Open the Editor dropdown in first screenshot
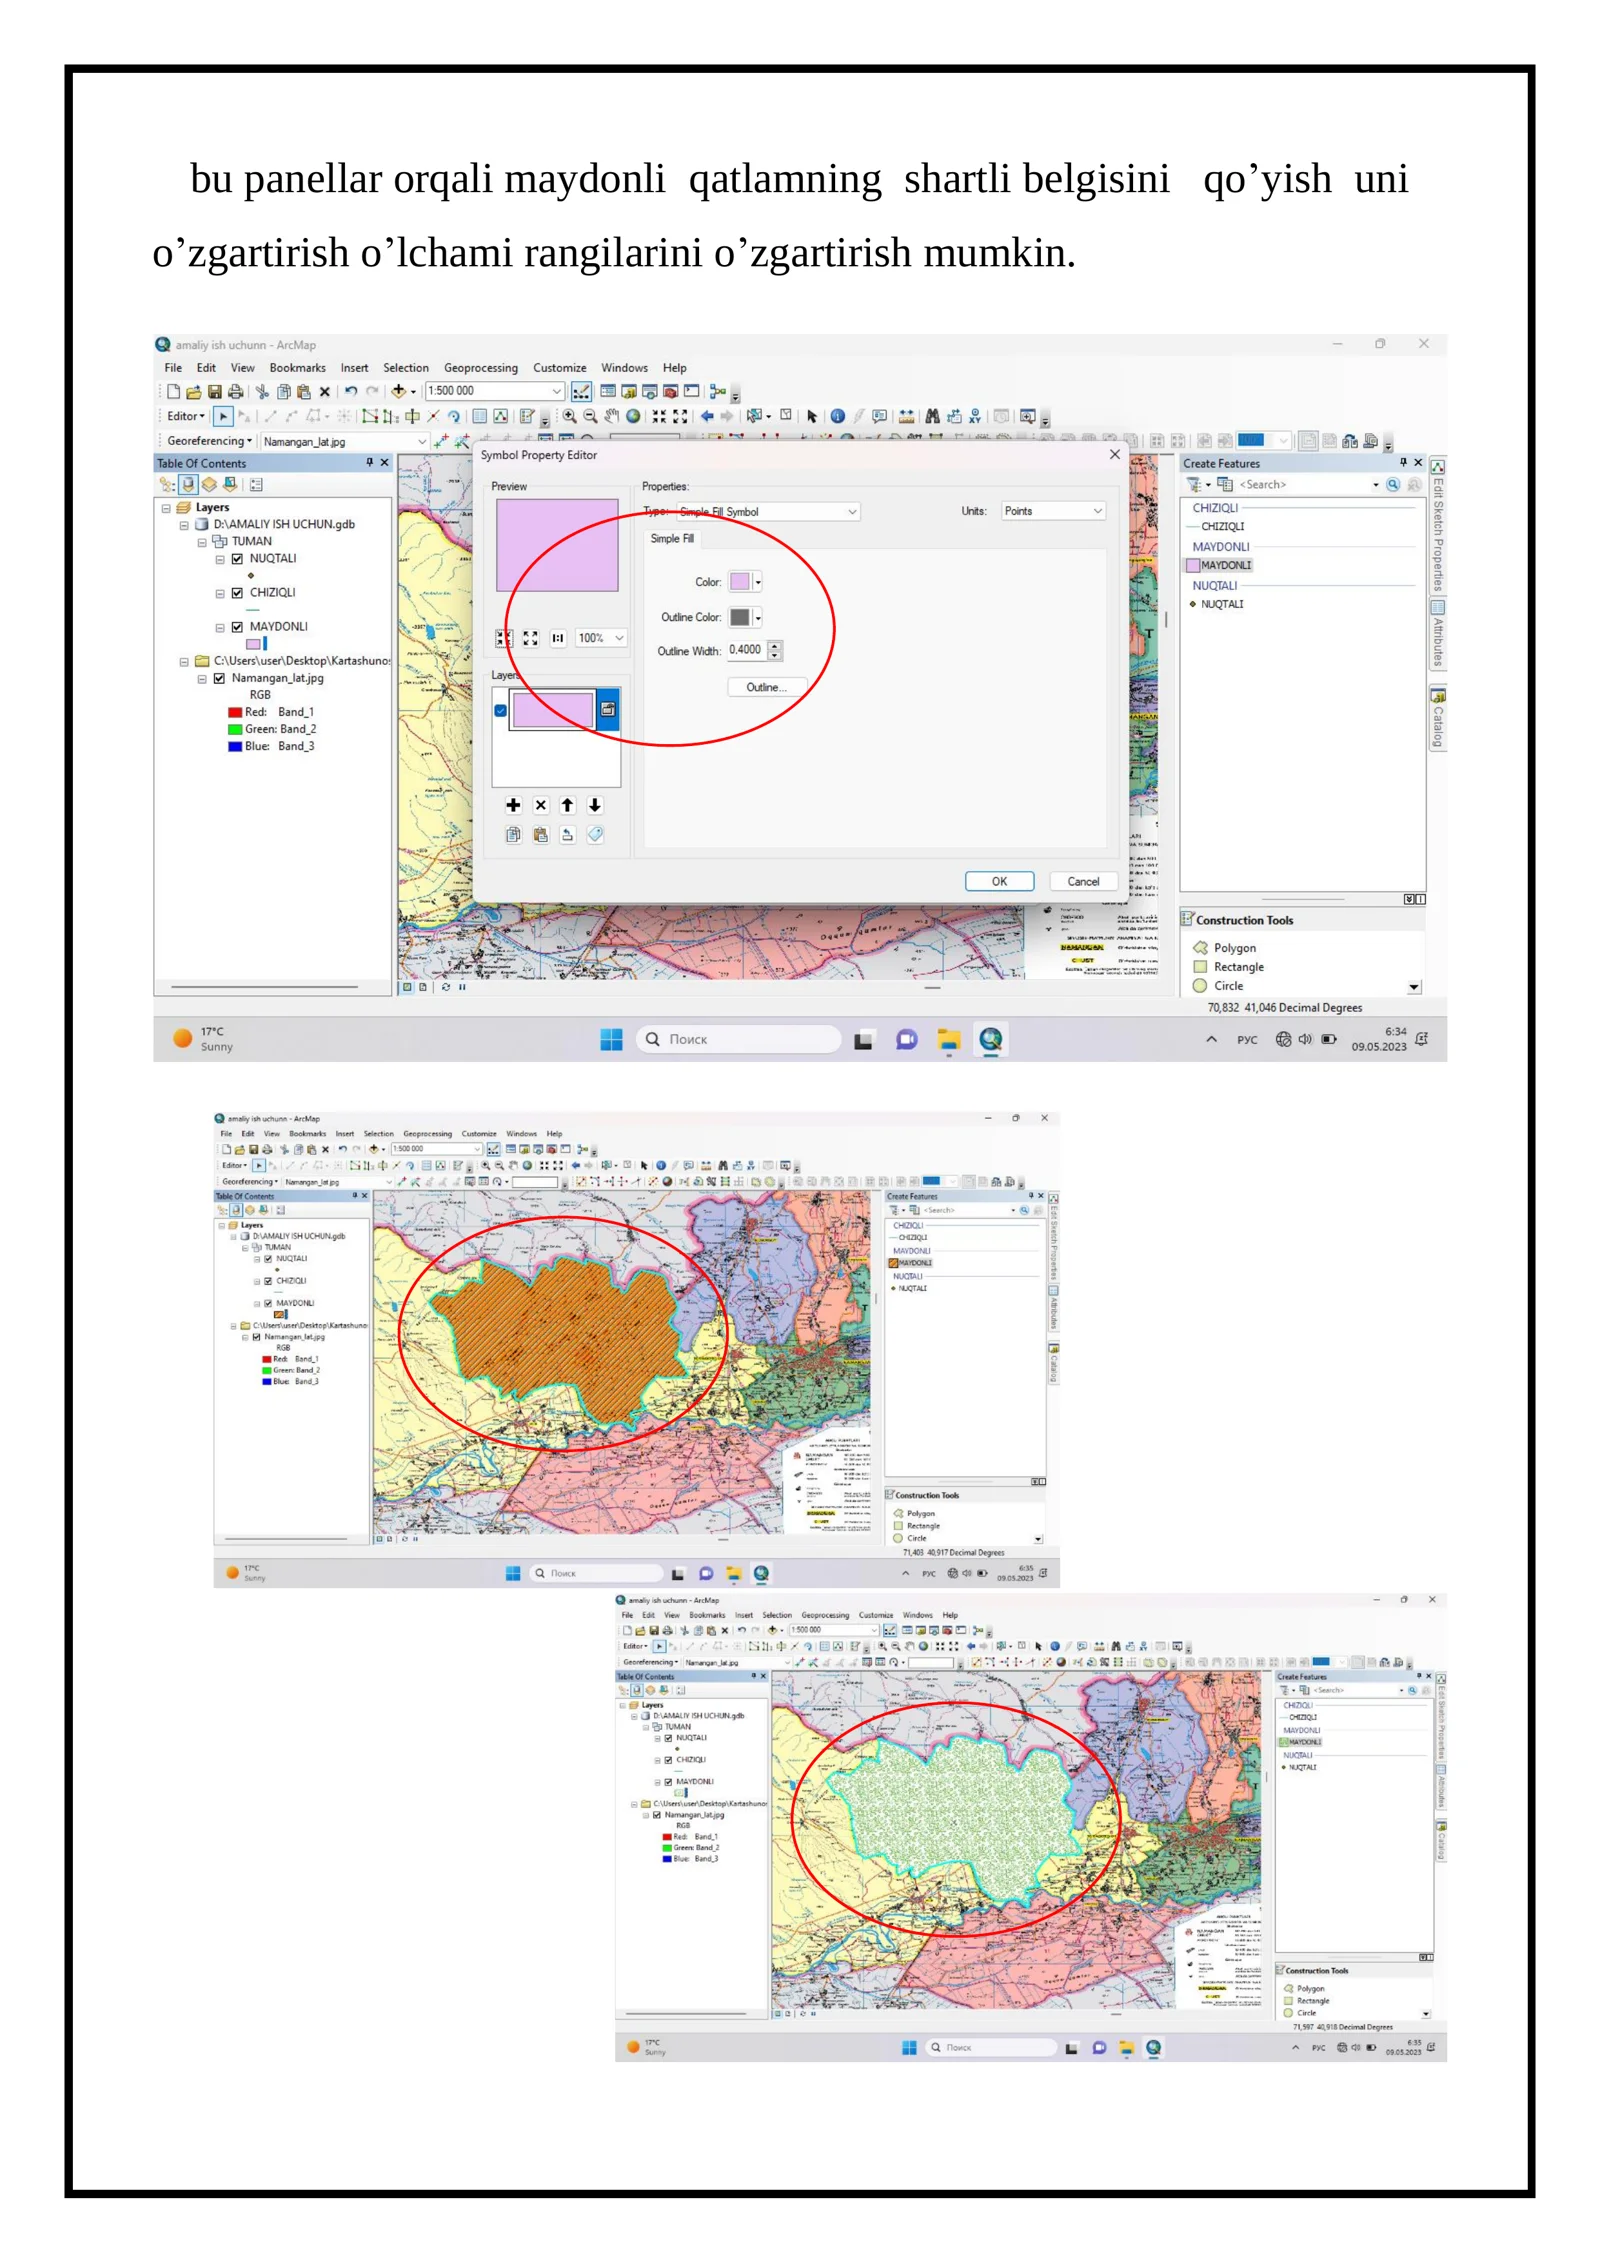This screenshot has height=2262, width=1600. point(186,416)
